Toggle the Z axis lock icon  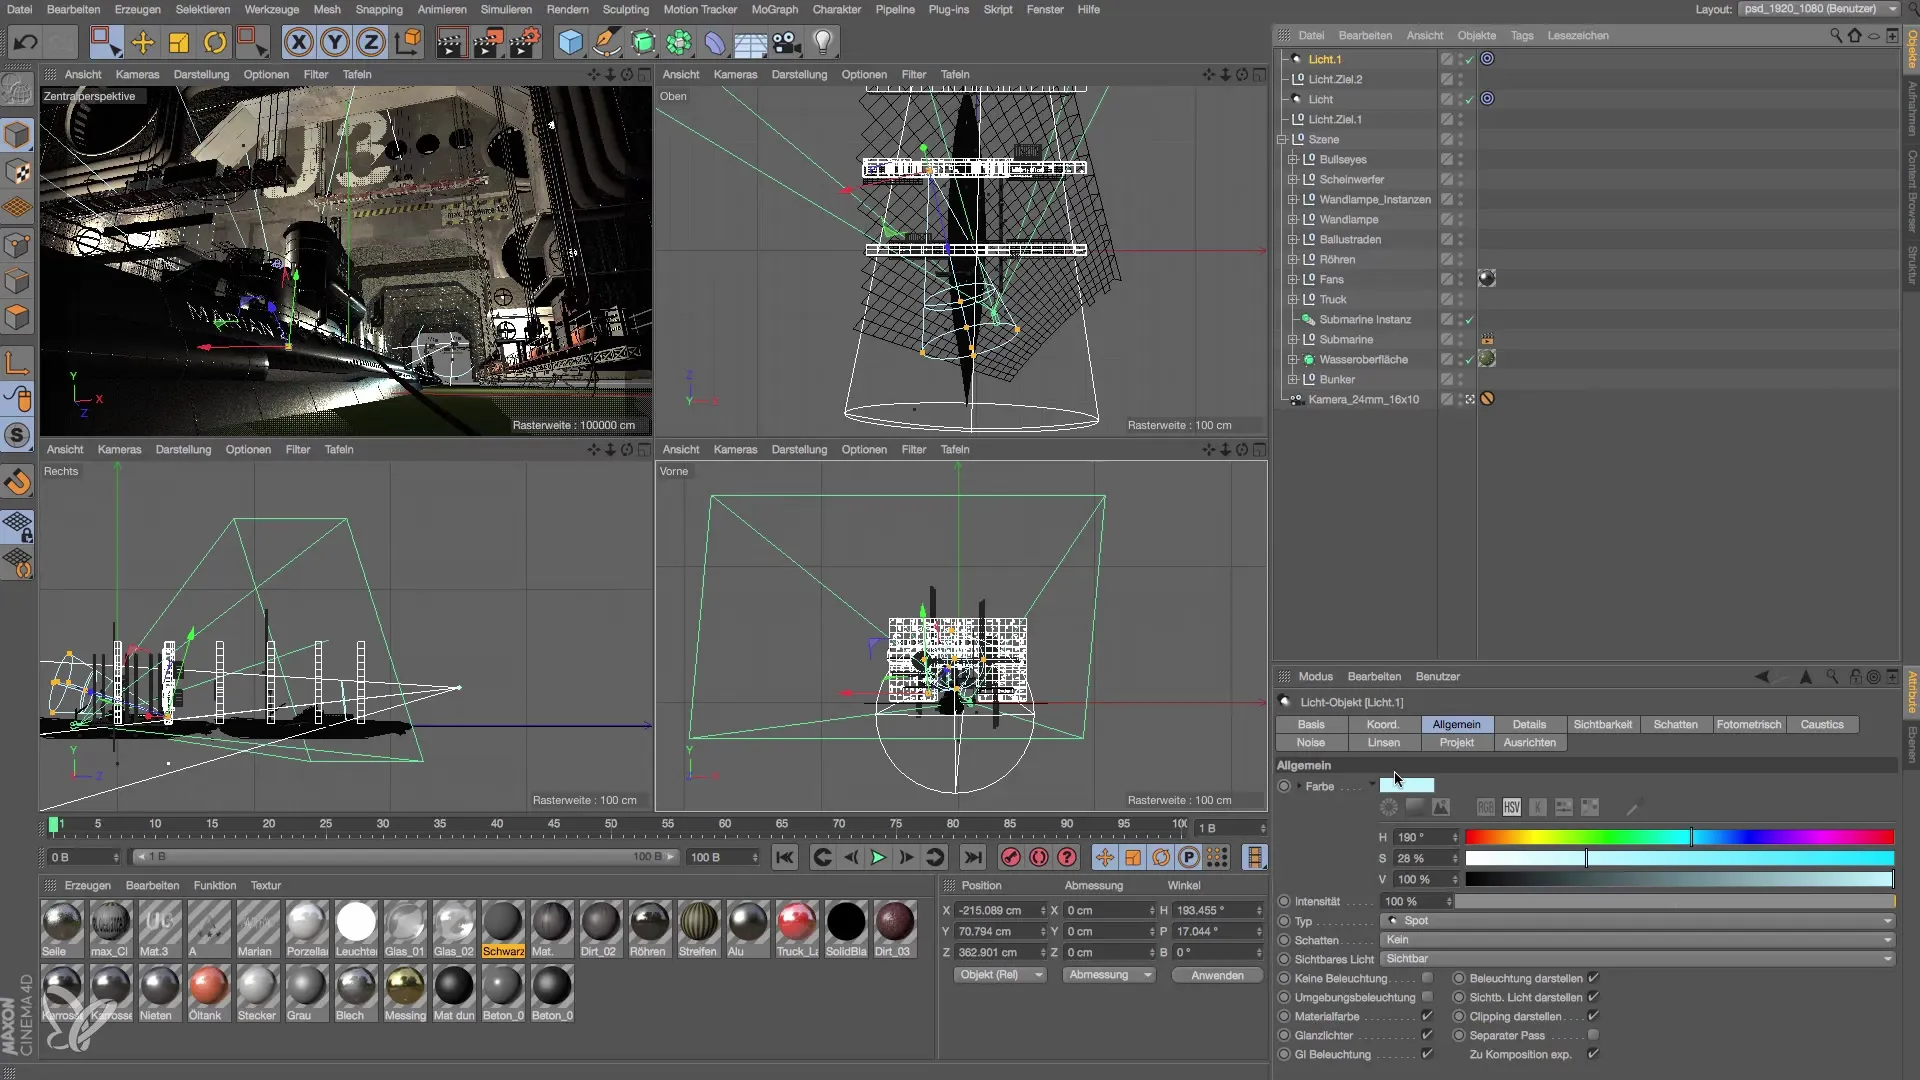coord(371,42)
